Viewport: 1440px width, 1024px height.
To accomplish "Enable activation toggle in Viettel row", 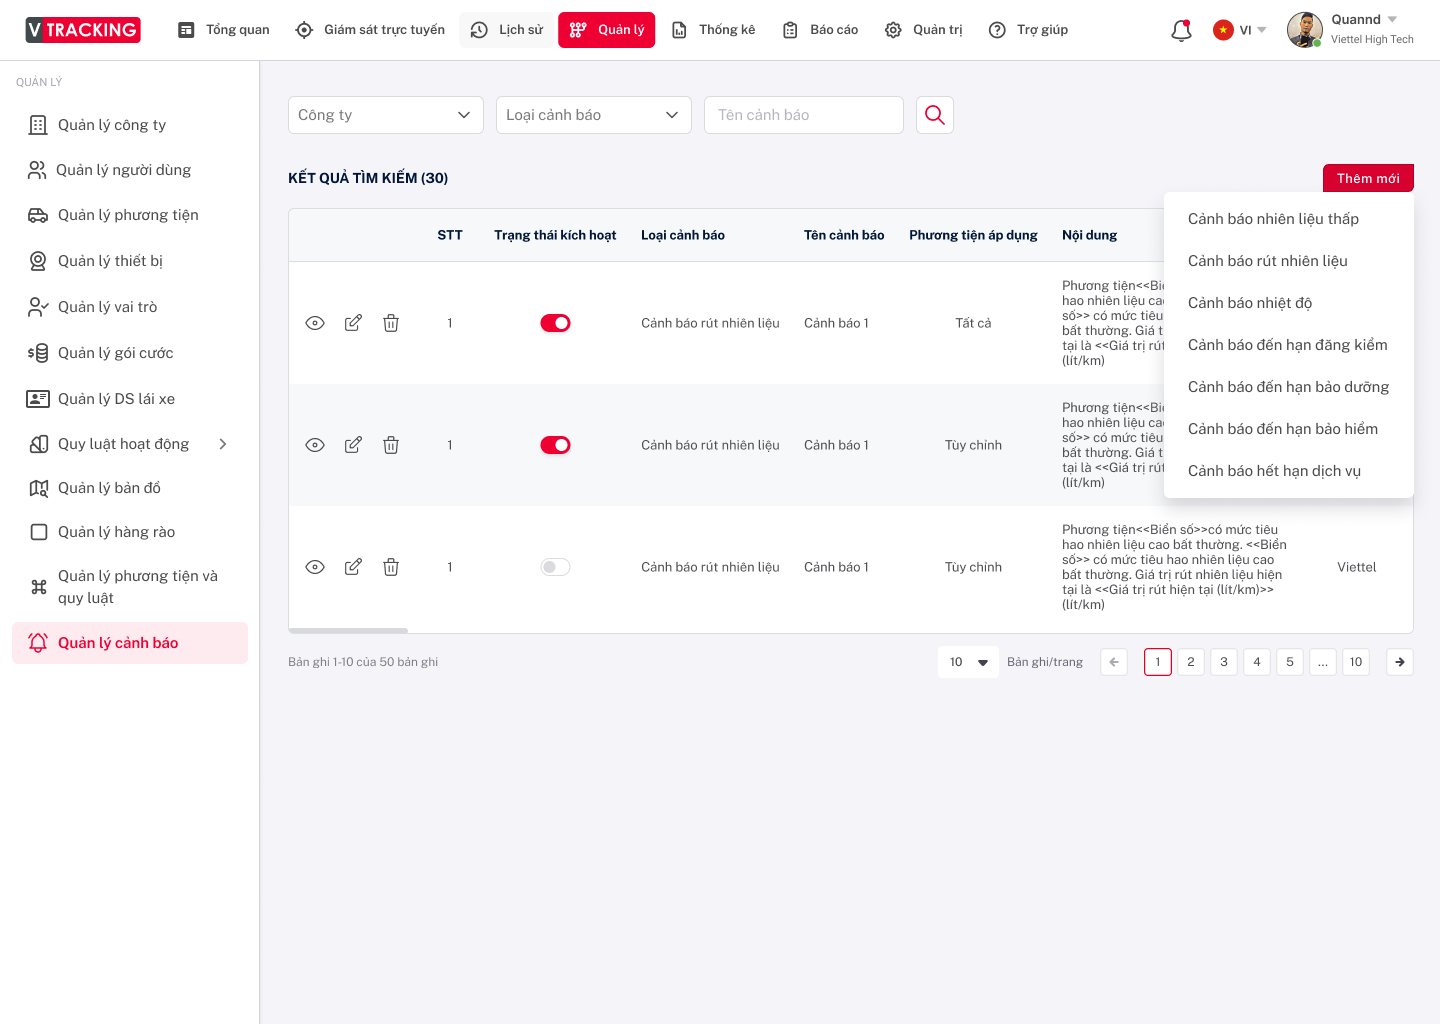I will [x=555, y=567].
